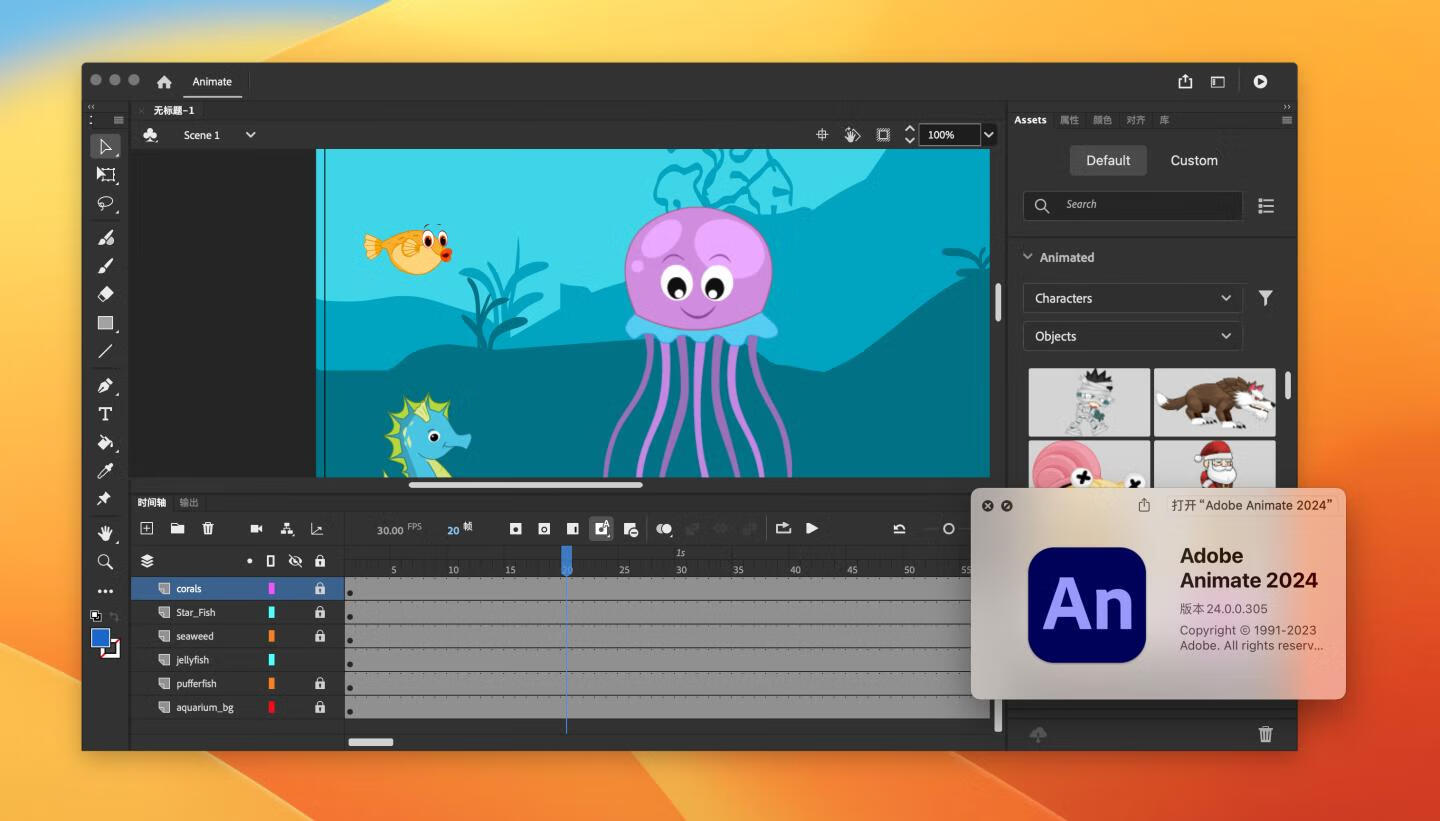Toggle Onion Skin in the timeline
This screenshot has height=821, width=1440.
(664, 529)
